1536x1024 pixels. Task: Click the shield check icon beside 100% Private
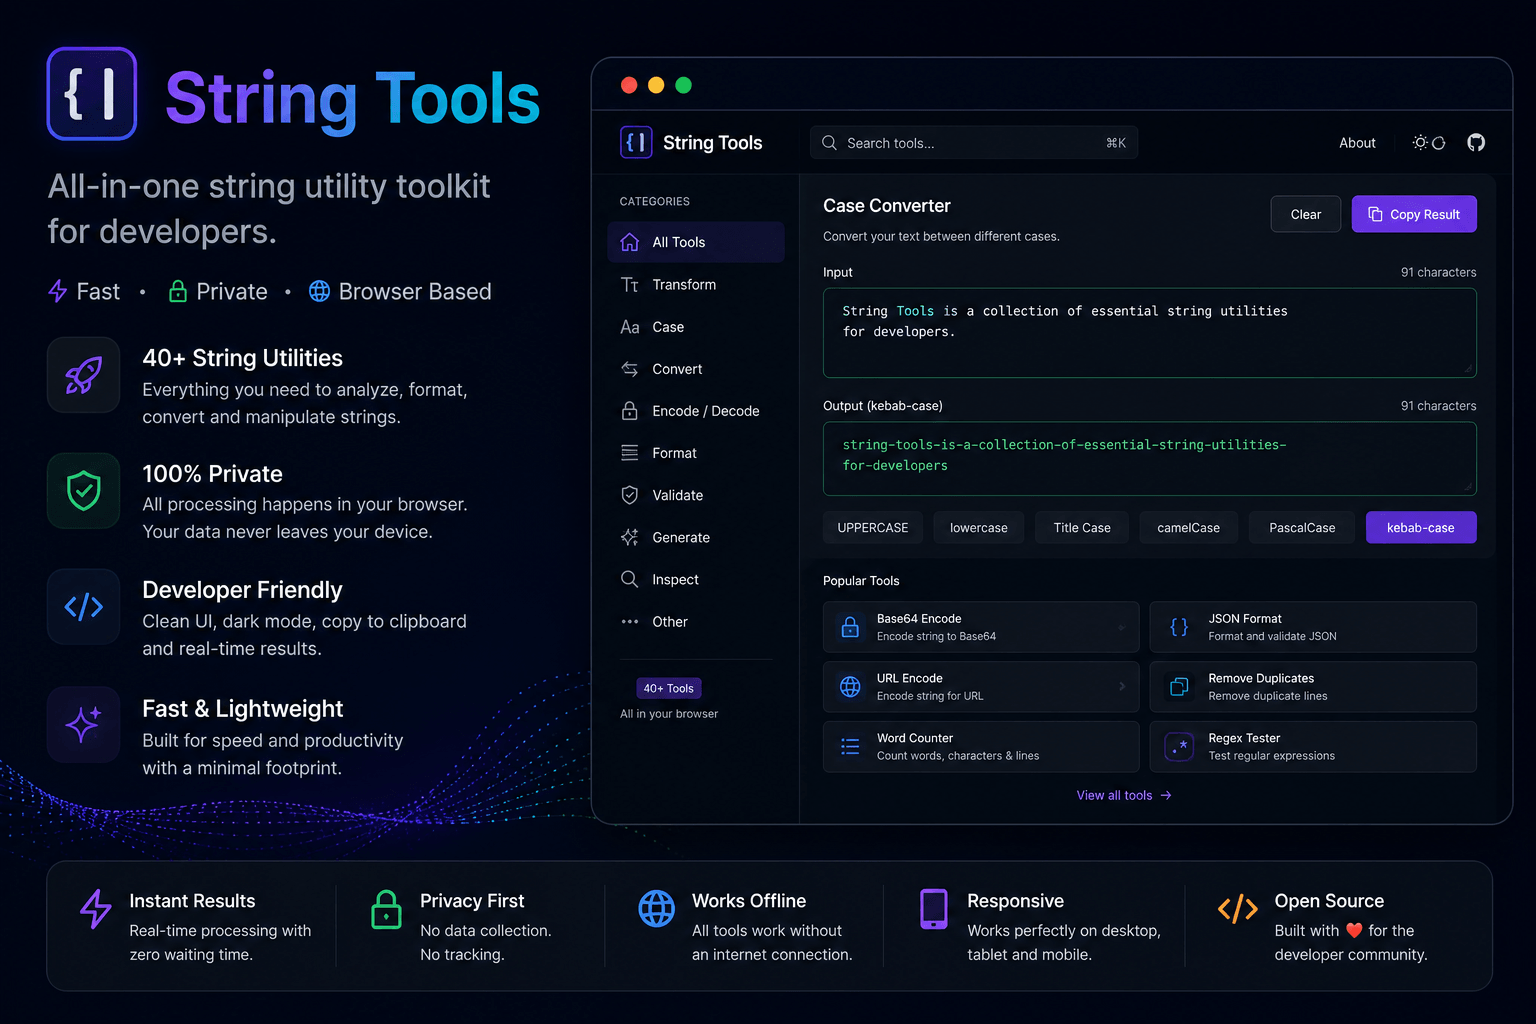(x=84, y=490)
